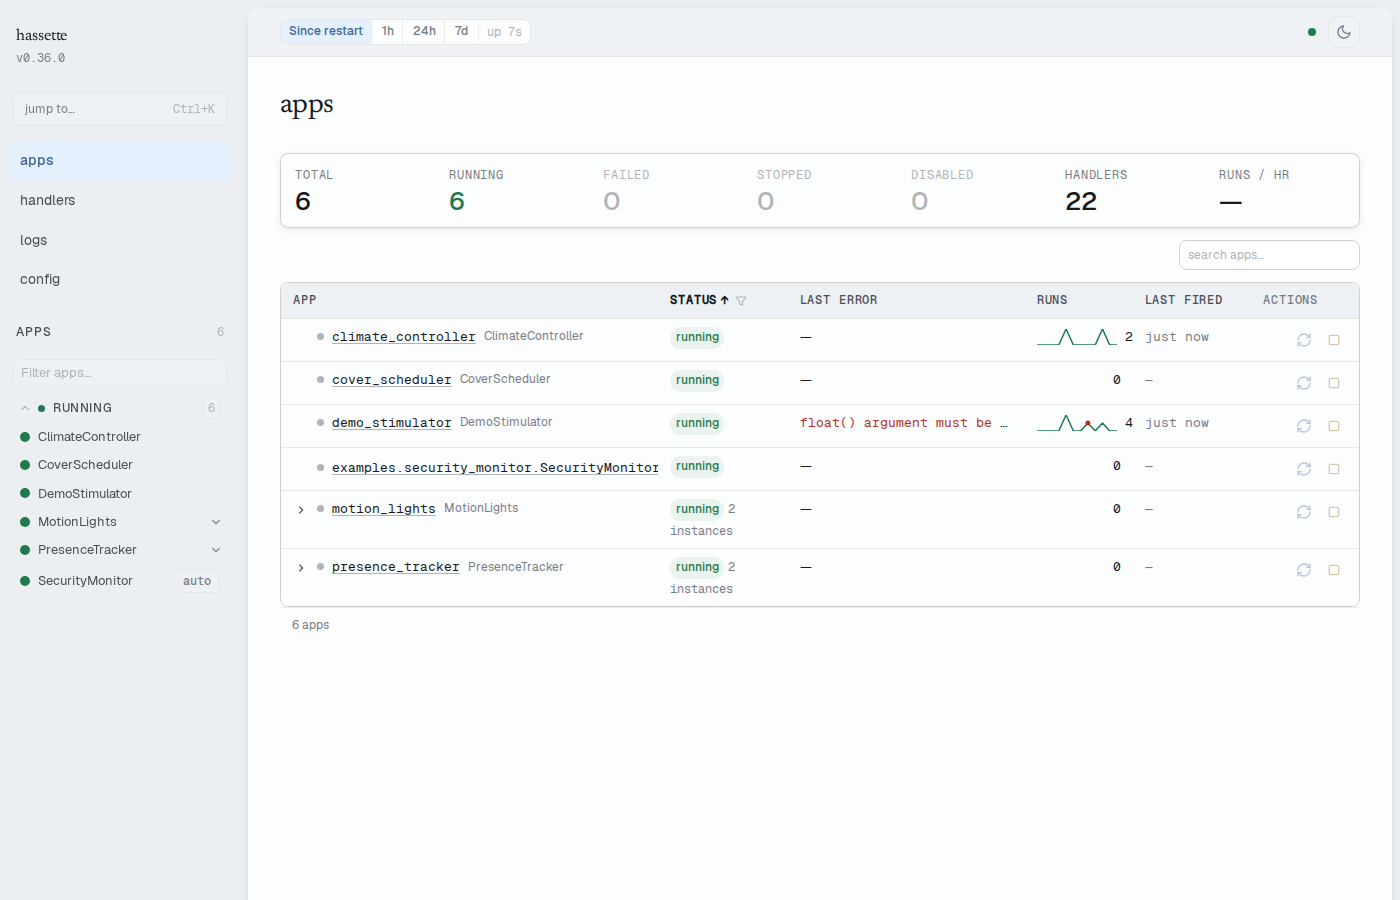Viewport: 1400px width, 900px height.
Task: Expand PresenceTracker in sidebar
Action: tap(216, 550)
